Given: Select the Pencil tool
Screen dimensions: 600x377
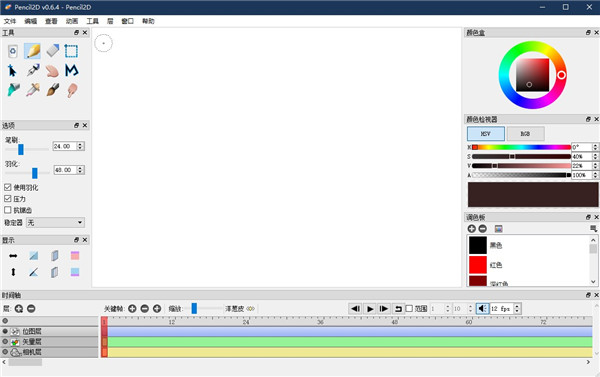Looking at the screenshot, I should tap(33, 51).
